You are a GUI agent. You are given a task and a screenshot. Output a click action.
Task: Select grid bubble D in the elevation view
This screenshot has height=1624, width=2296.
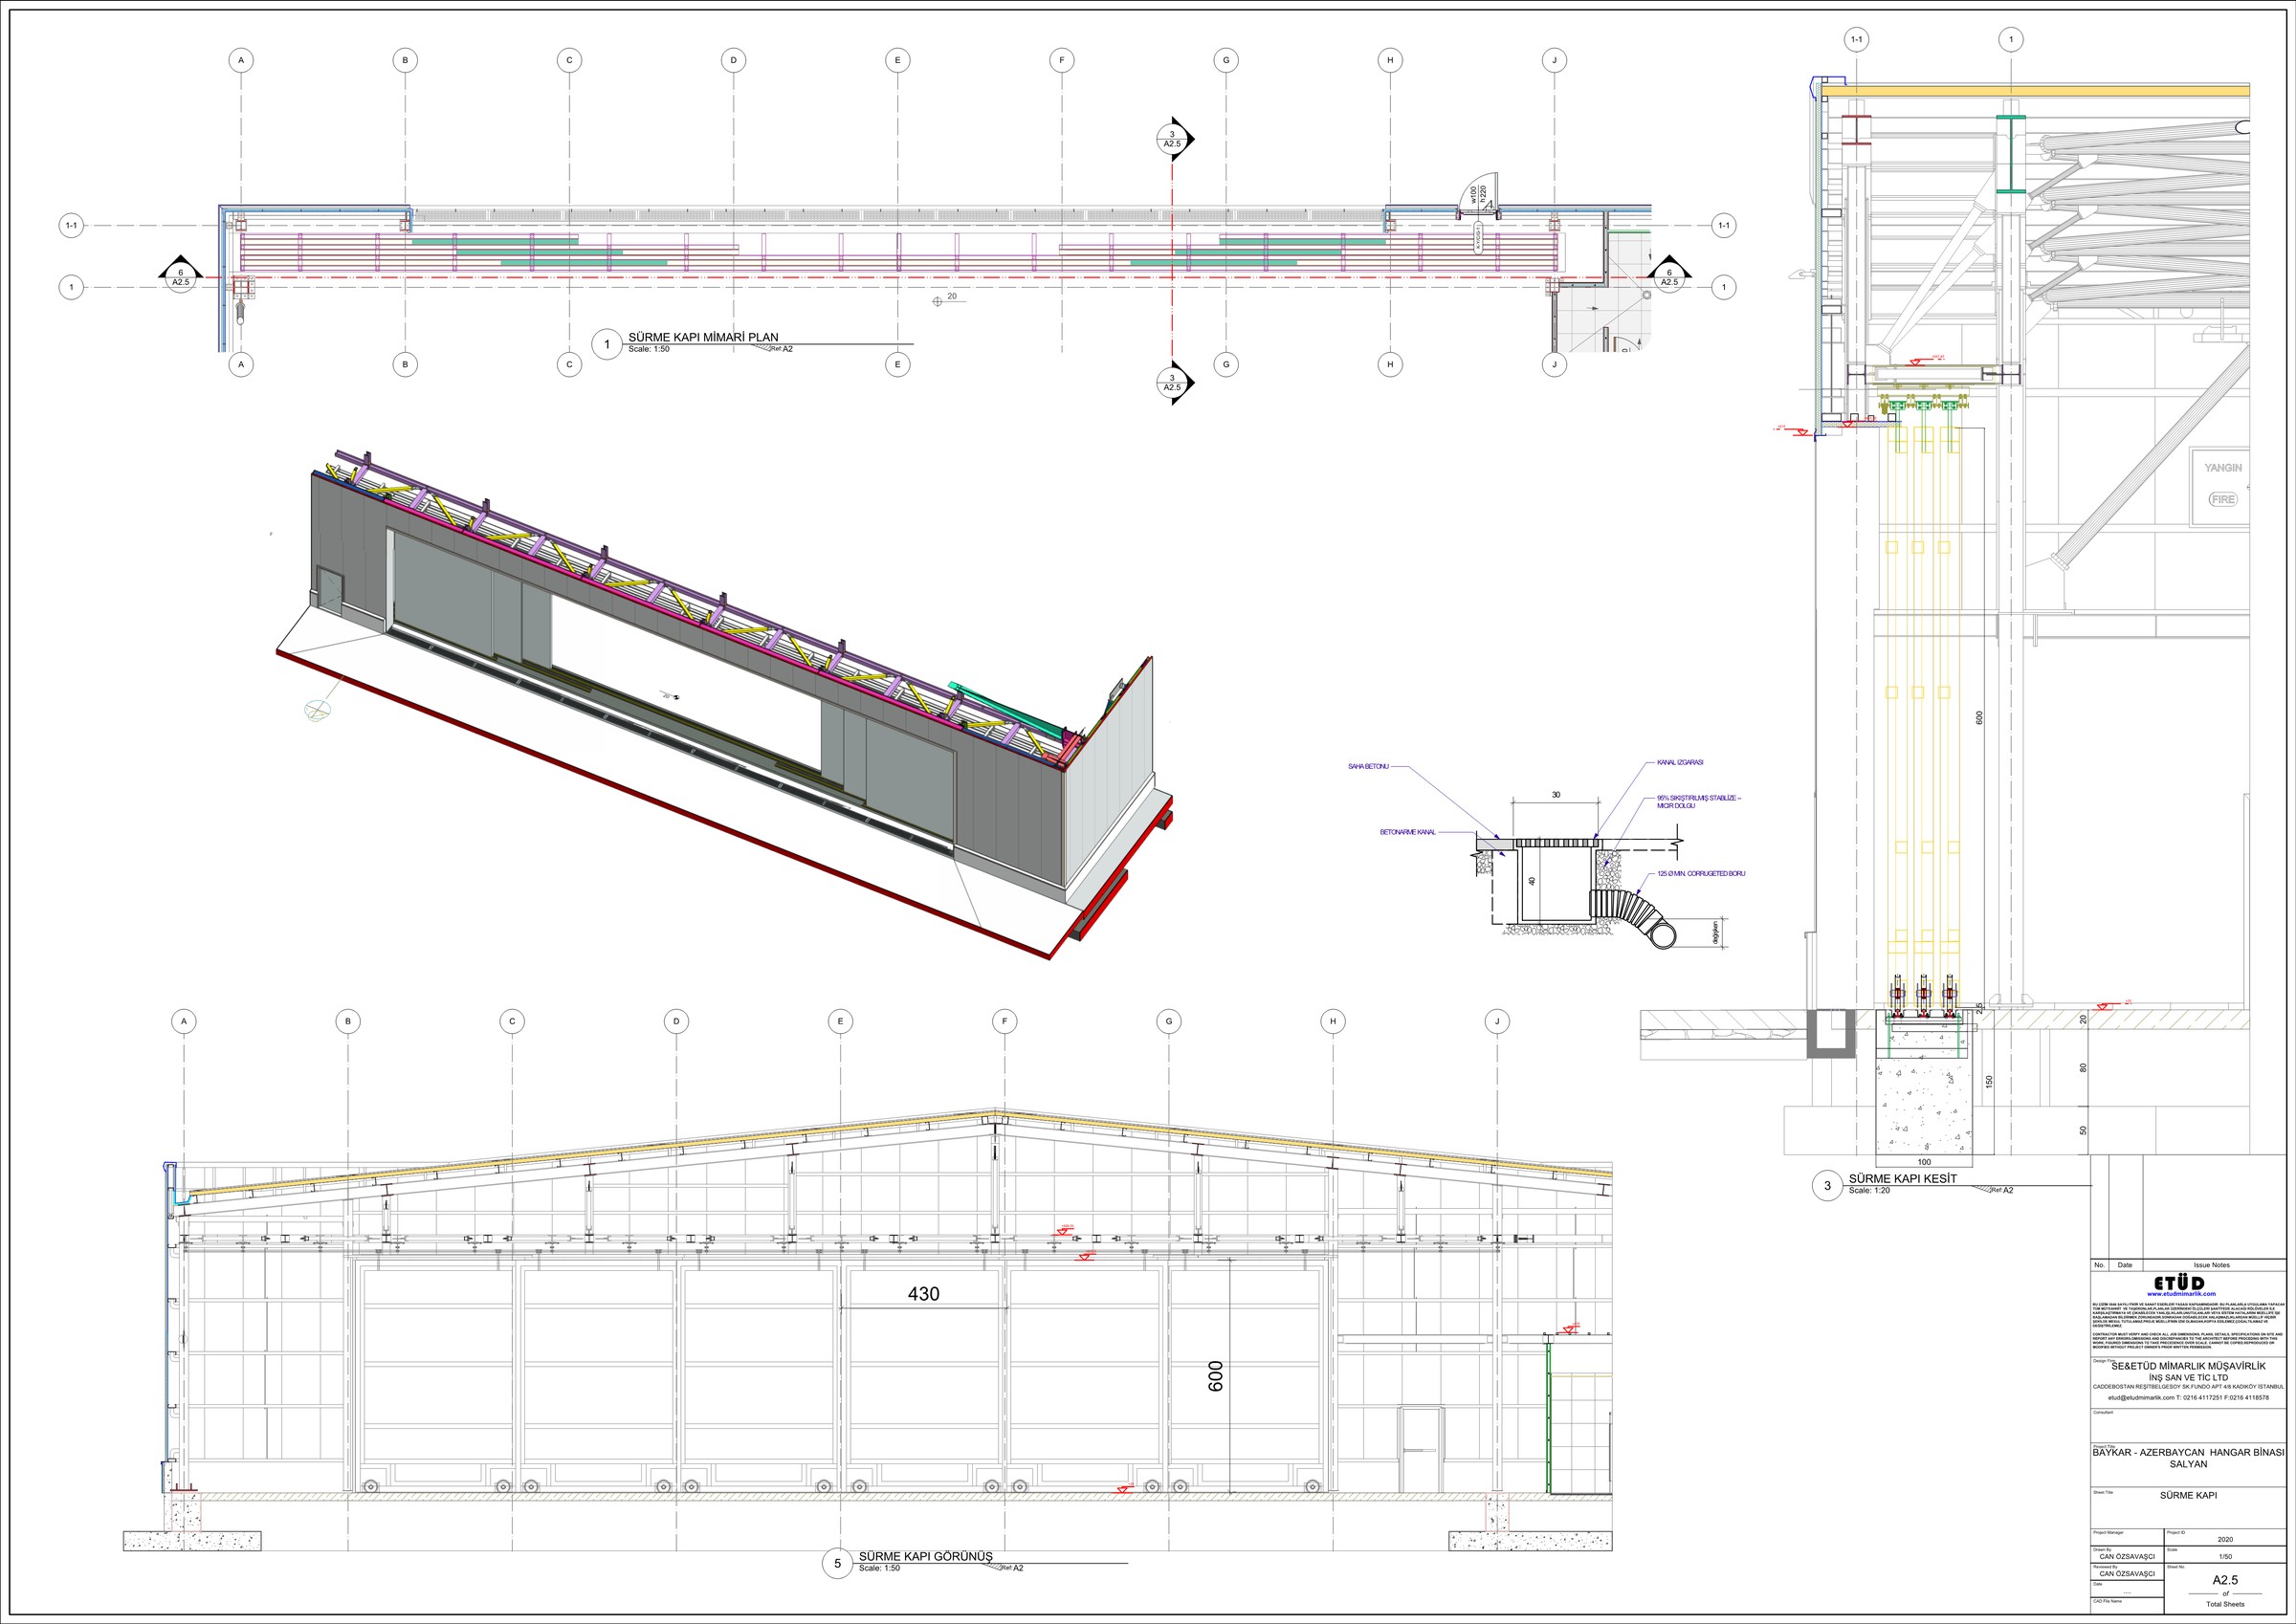click(x=676, y=1021)
